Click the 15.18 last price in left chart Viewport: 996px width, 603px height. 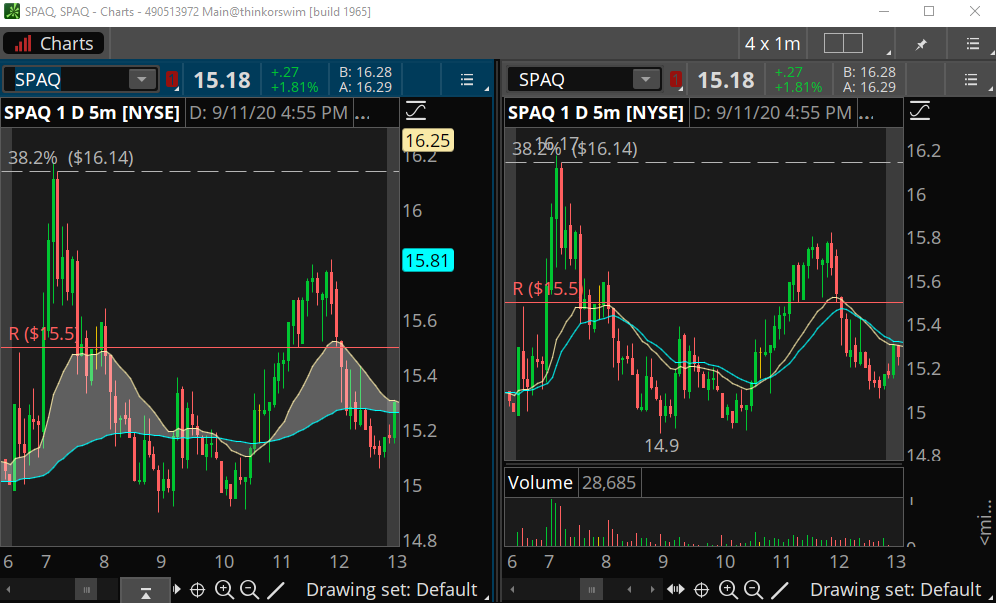tap(222, 80)
